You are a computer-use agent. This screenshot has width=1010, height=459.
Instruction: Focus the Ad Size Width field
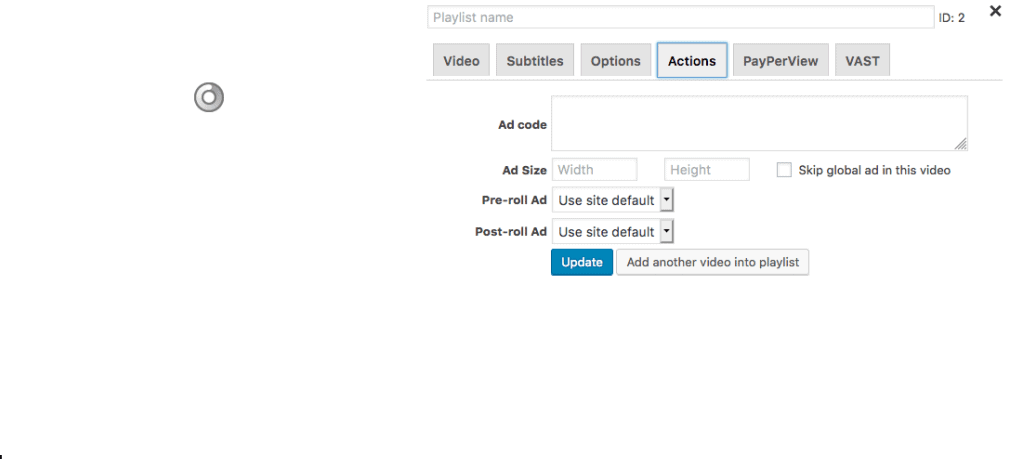(x=595, y=169)
